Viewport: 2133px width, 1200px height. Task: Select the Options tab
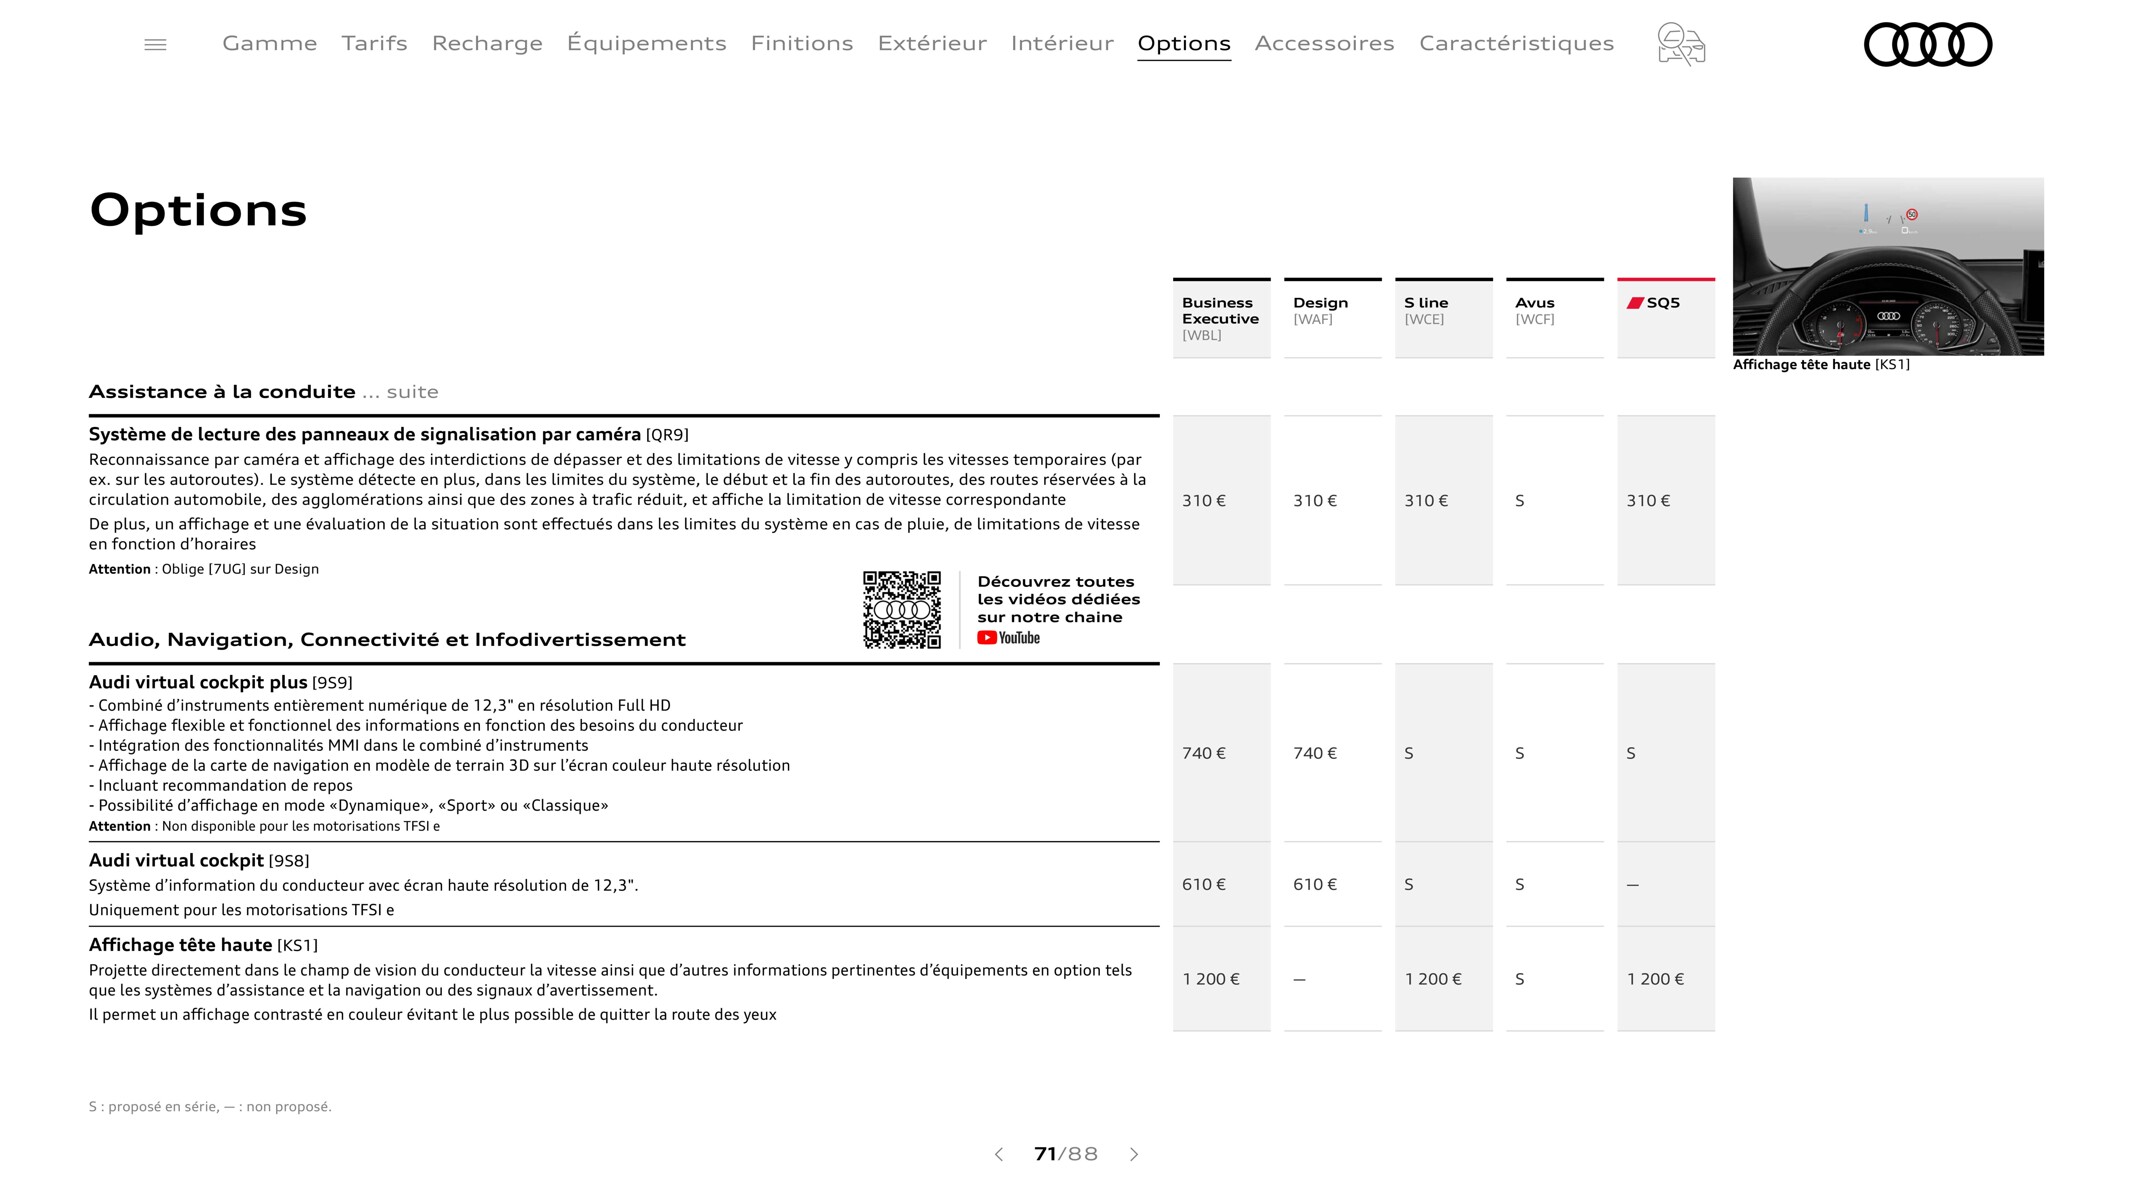[1184, 43]
